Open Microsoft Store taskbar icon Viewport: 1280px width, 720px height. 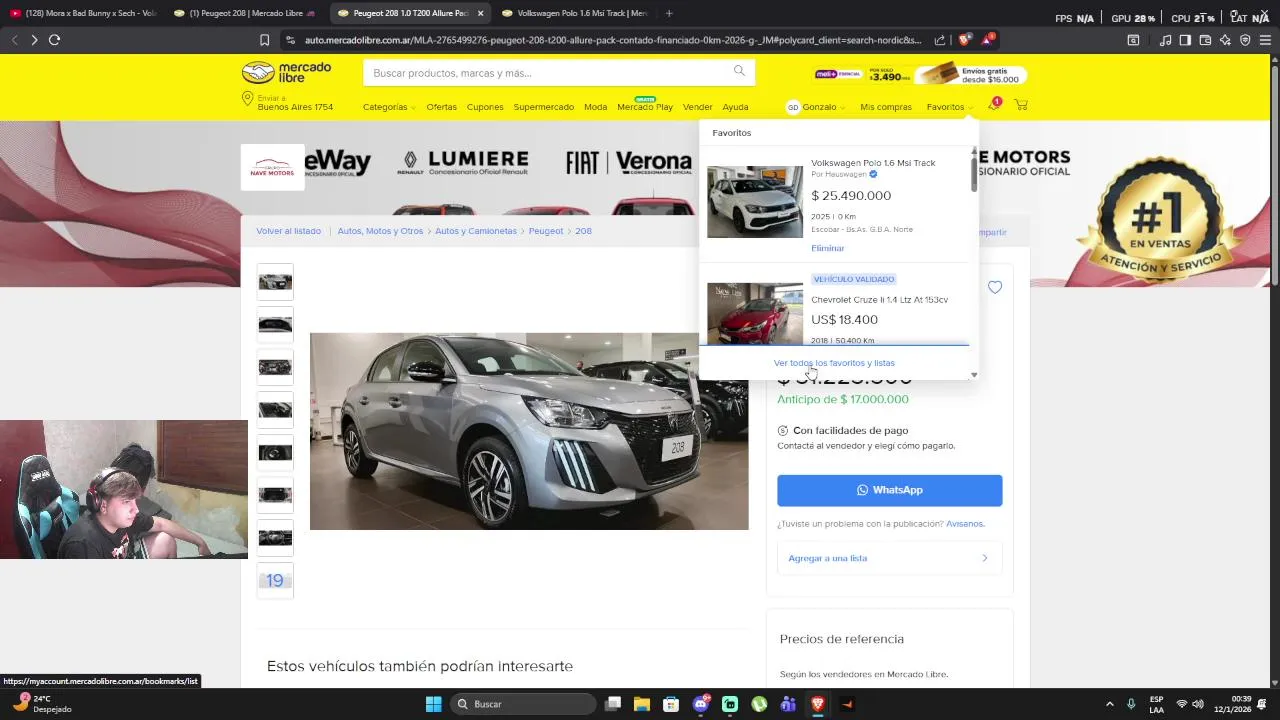(671, 704)
